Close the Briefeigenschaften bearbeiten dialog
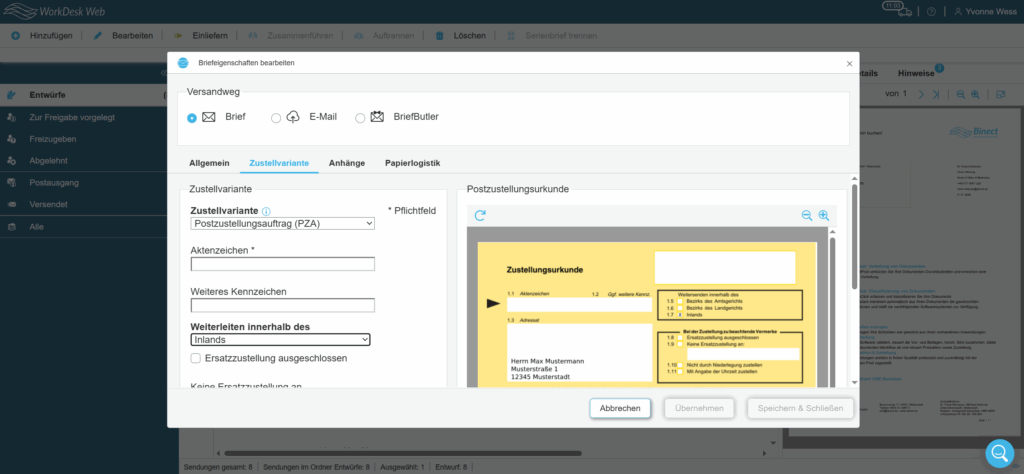Image resolution: width=1024 pixels, height=474 pixels. pyautogui.click(x=849, y=63)
